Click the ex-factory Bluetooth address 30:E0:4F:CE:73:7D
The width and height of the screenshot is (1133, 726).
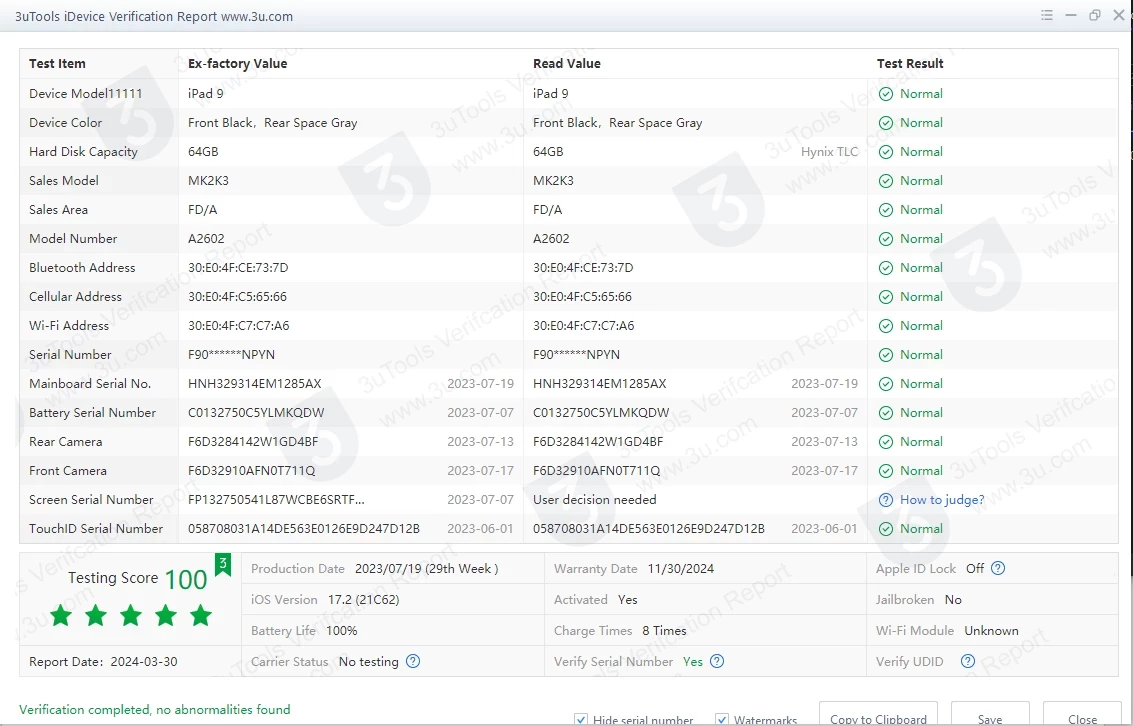238,268
